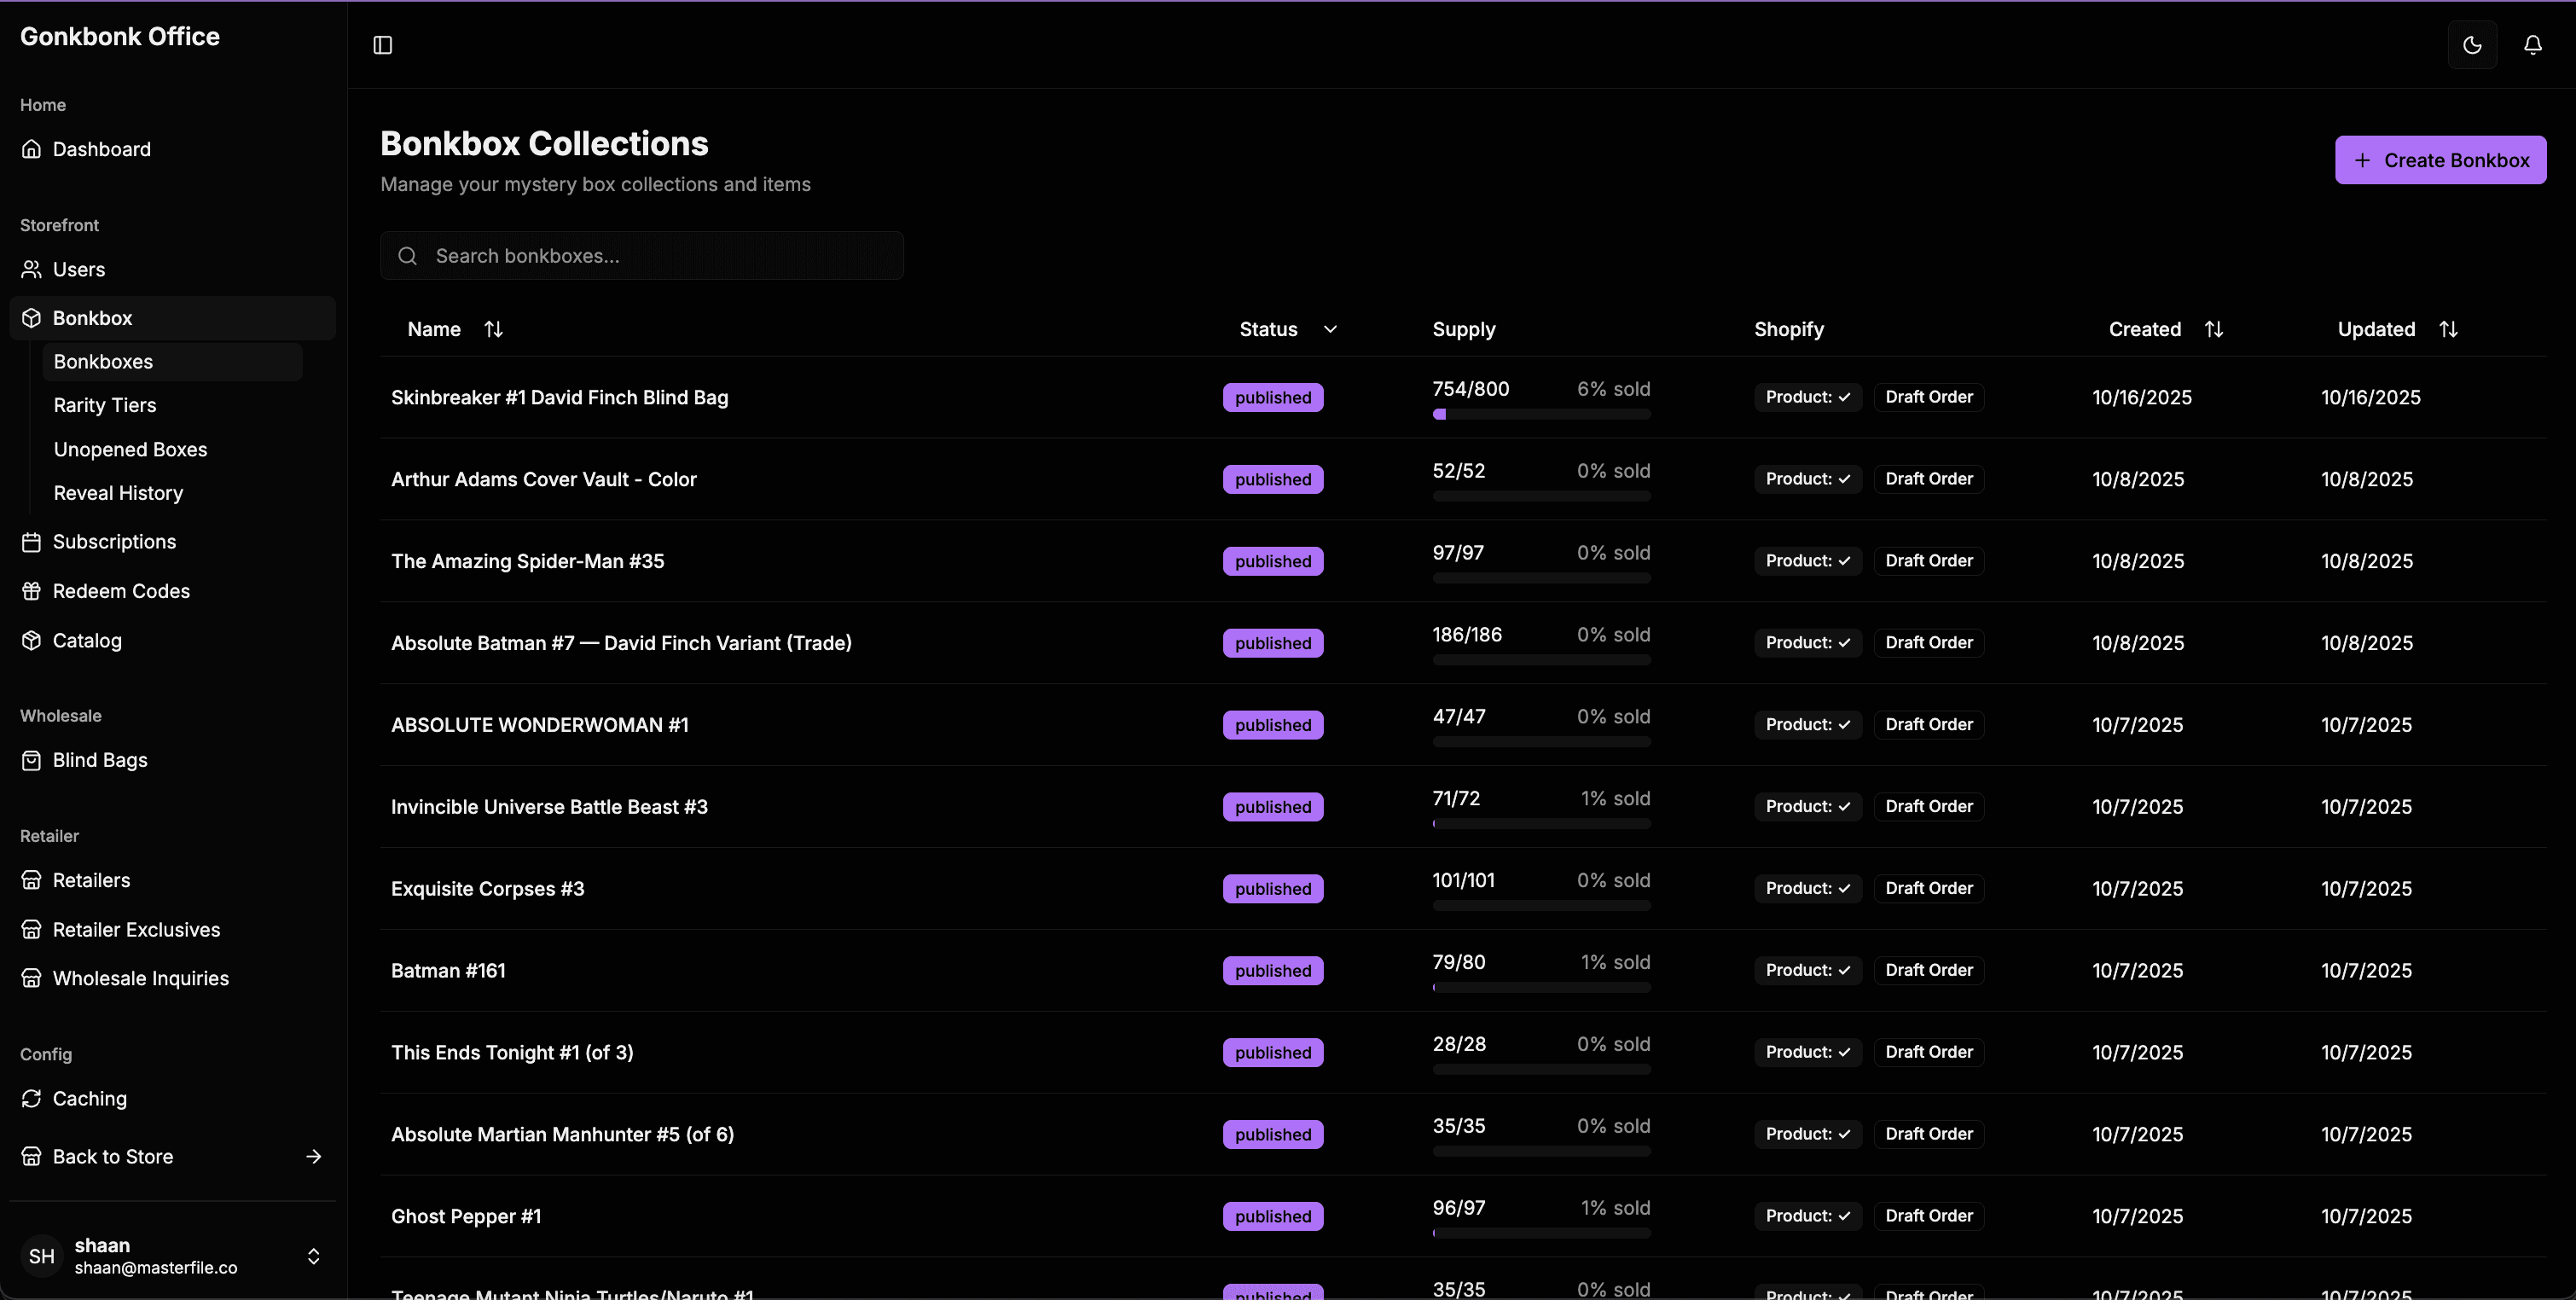Open notifications bell icon

2532,45
